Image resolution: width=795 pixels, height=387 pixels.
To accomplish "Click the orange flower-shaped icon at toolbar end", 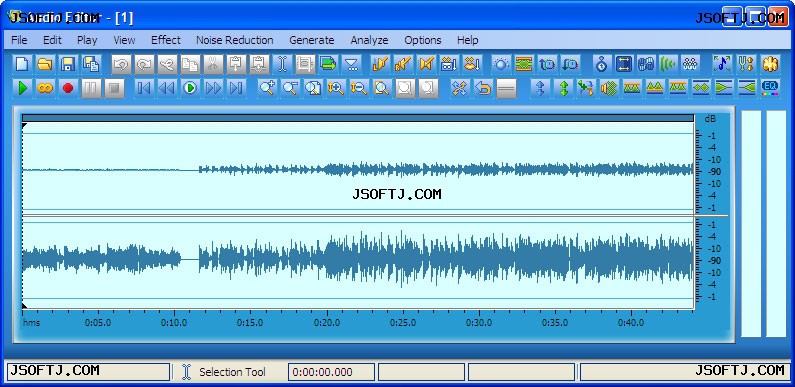I will 770,64.
